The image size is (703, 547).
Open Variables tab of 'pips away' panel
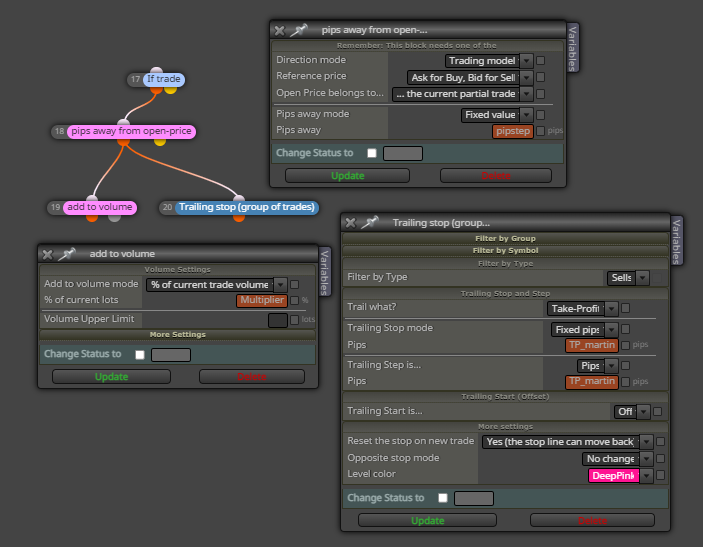click(x=573, y=48)
